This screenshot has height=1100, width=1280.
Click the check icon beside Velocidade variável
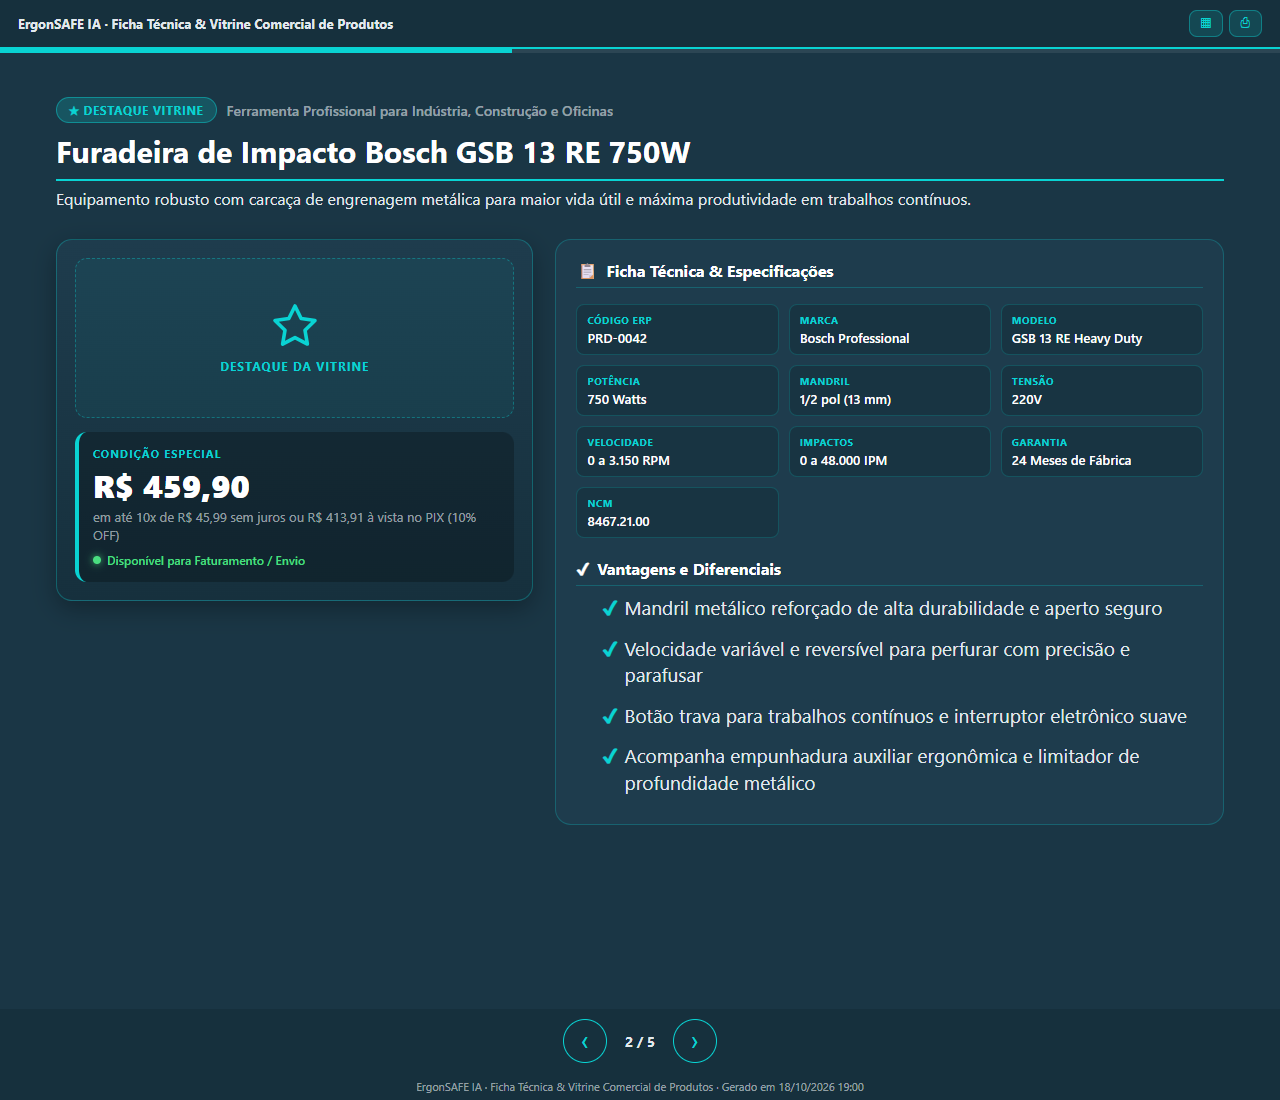click(x=609, y=649)
